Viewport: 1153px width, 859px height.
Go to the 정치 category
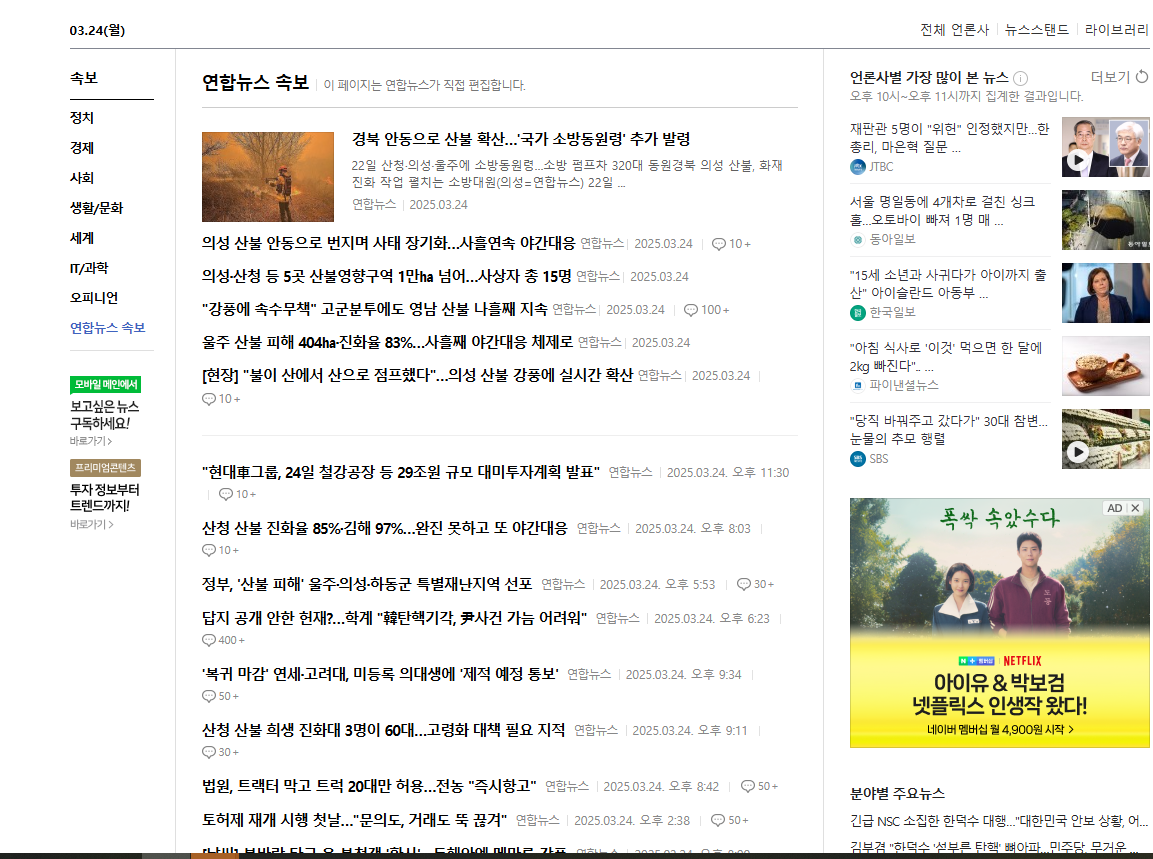[x=82, y=118]
